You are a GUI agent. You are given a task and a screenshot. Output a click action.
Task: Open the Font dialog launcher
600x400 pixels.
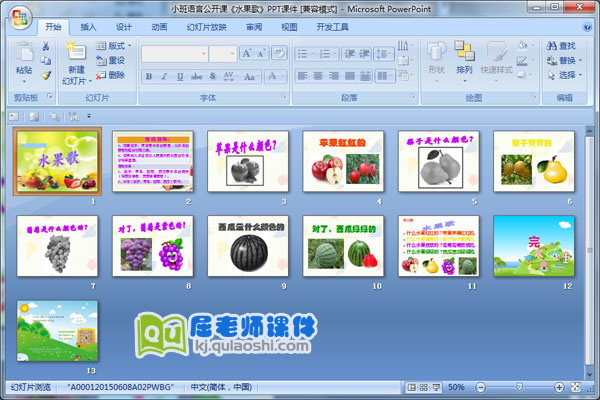(284, 96)
